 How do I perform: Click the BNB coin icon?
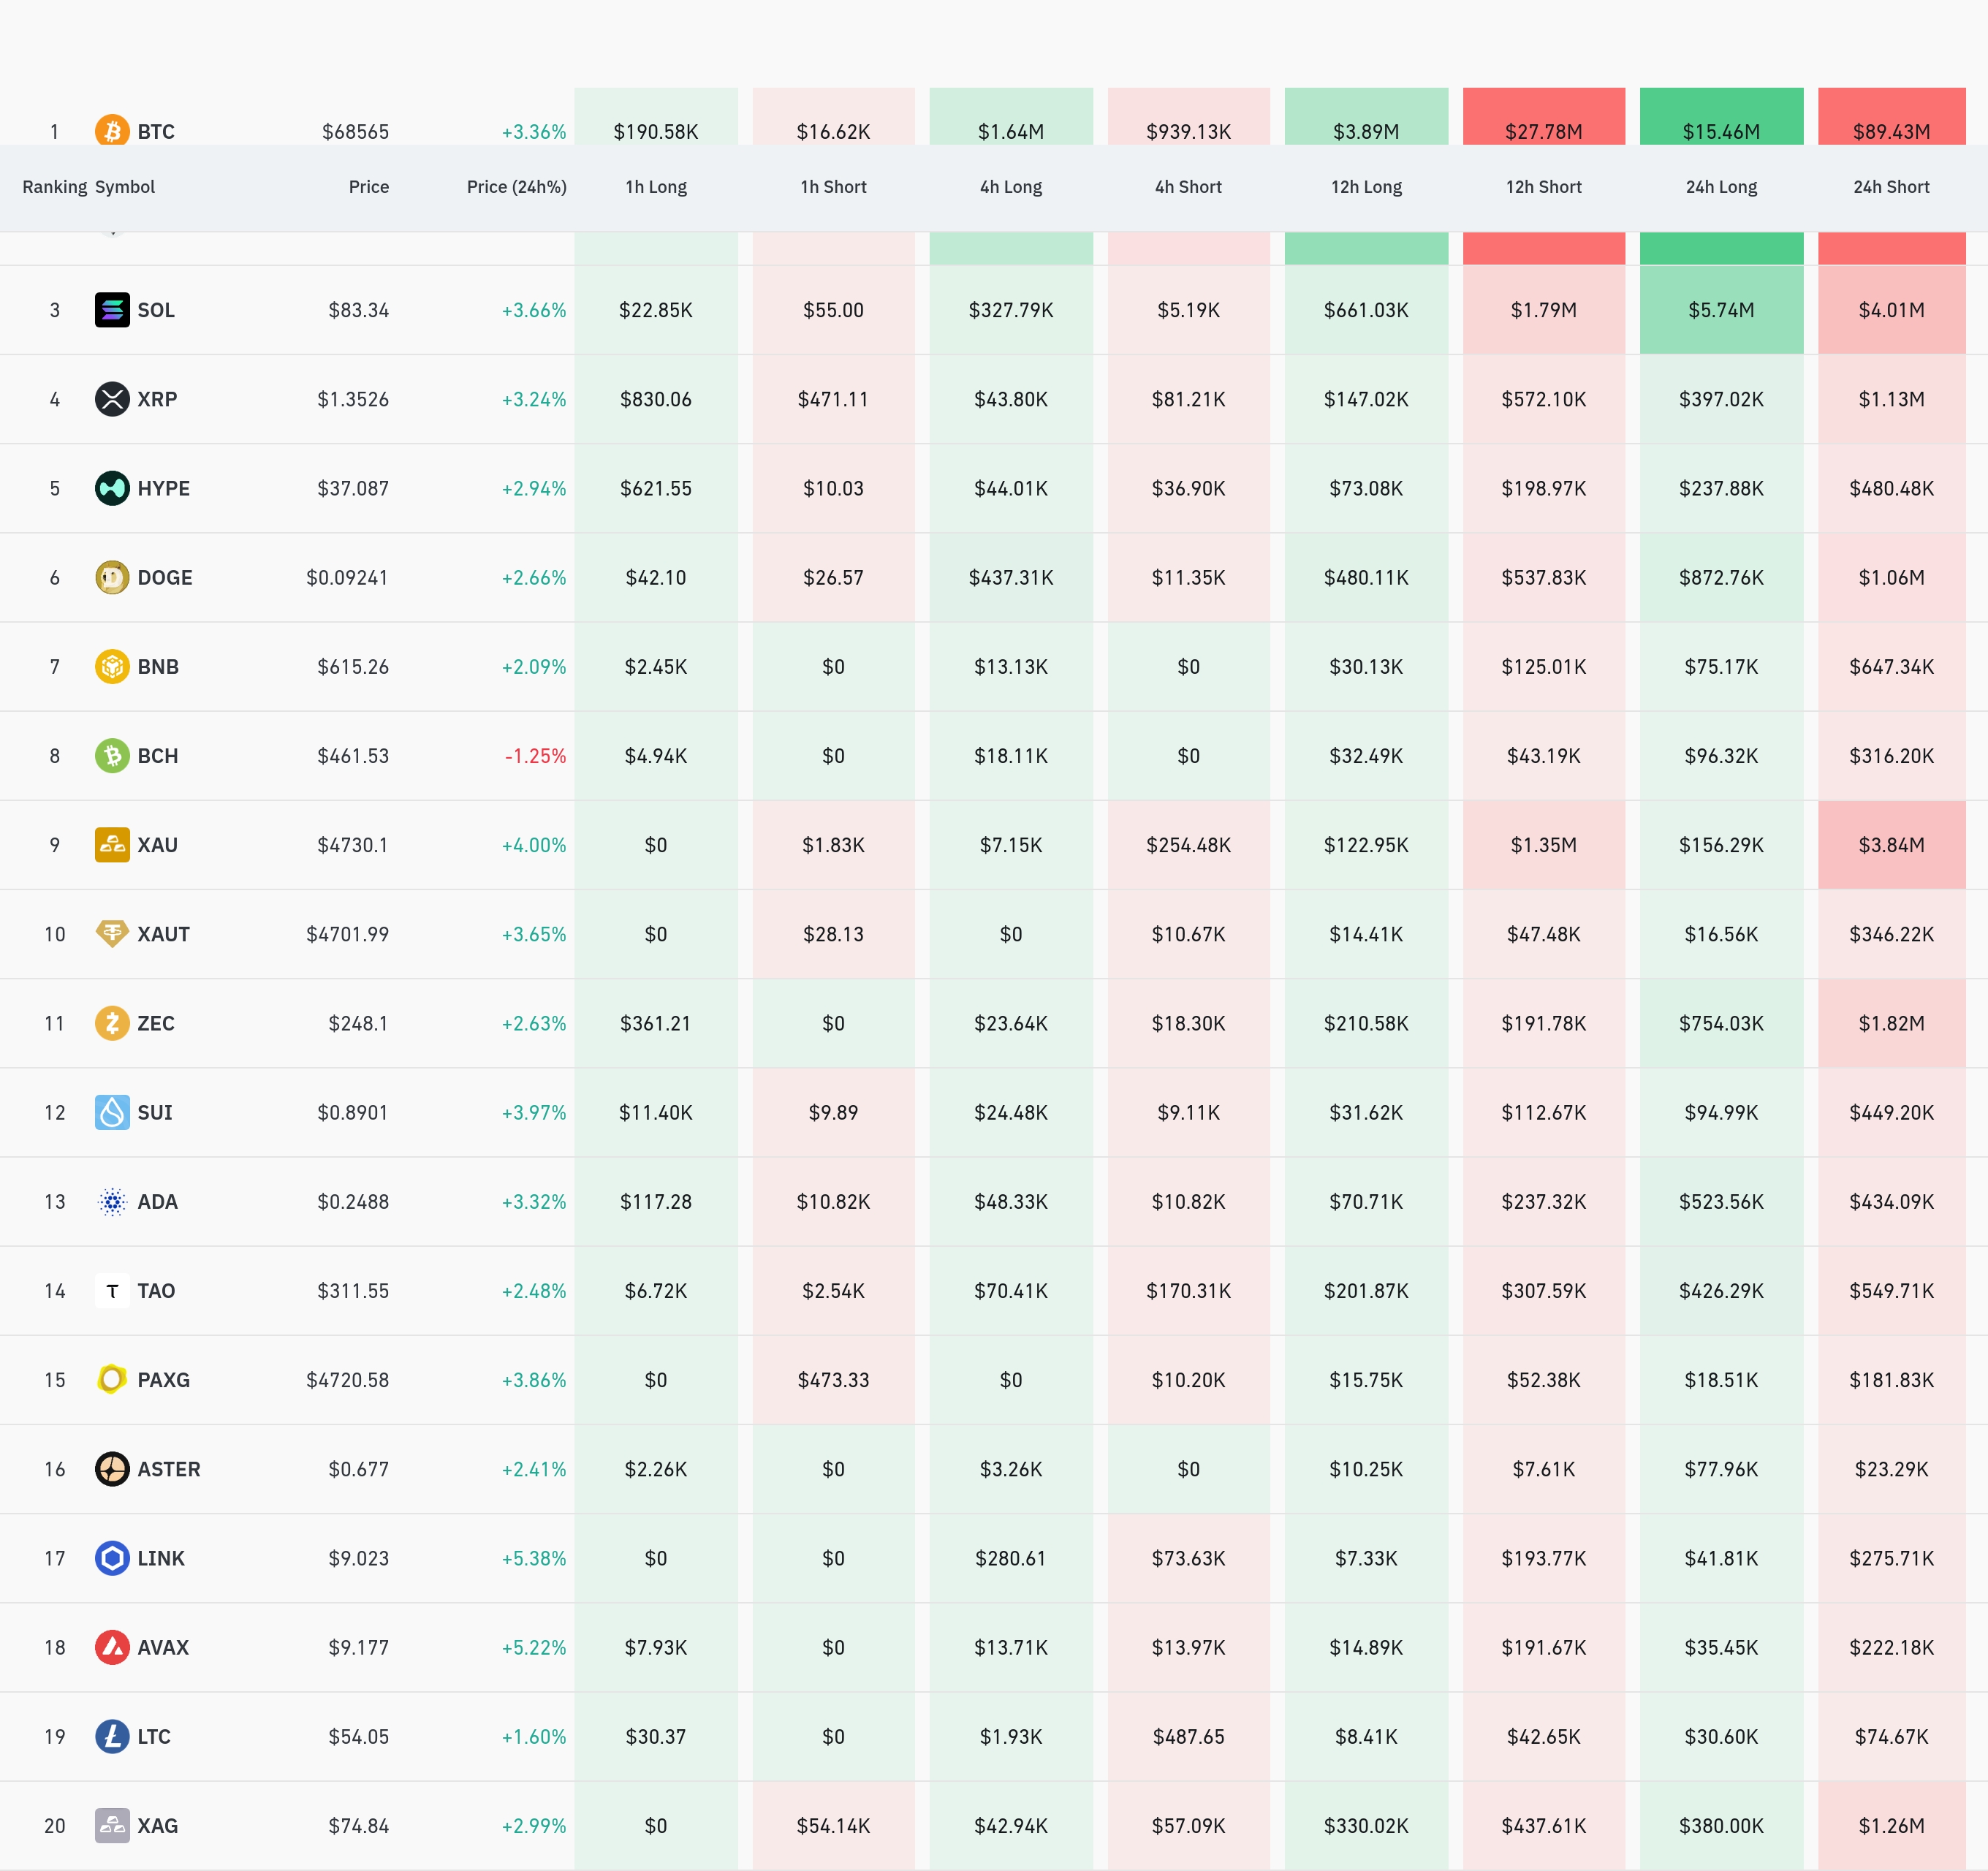pos(112,666)
